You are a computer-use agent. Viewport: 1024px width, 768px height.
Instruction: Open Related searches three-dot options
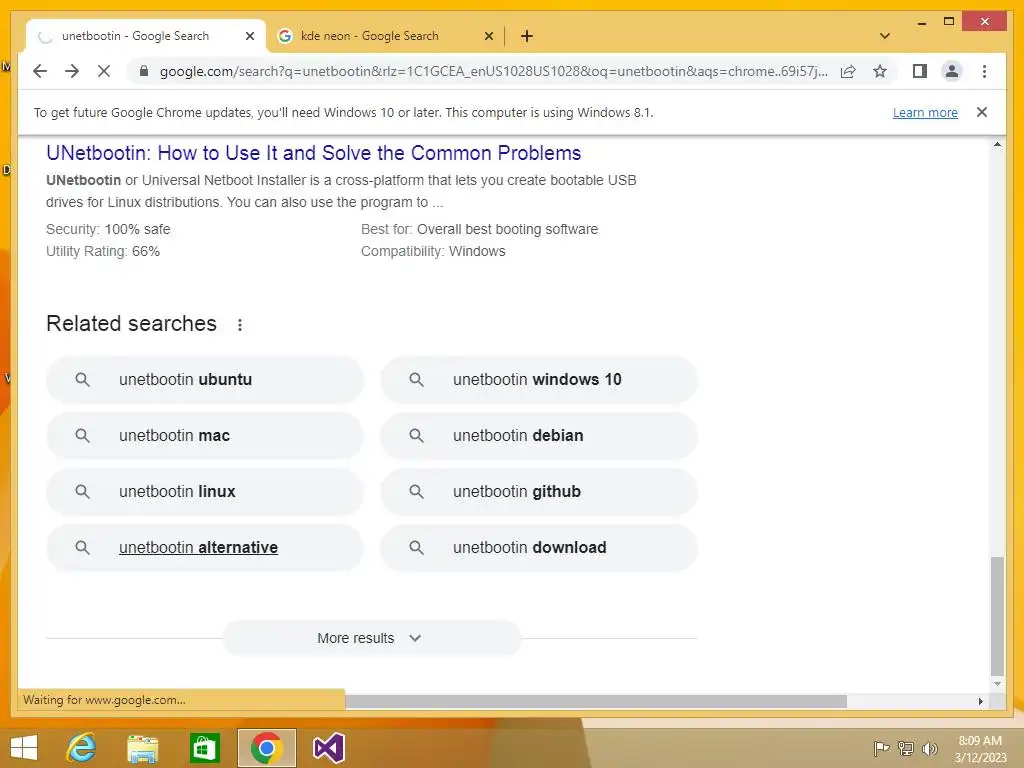coord(240,325)
